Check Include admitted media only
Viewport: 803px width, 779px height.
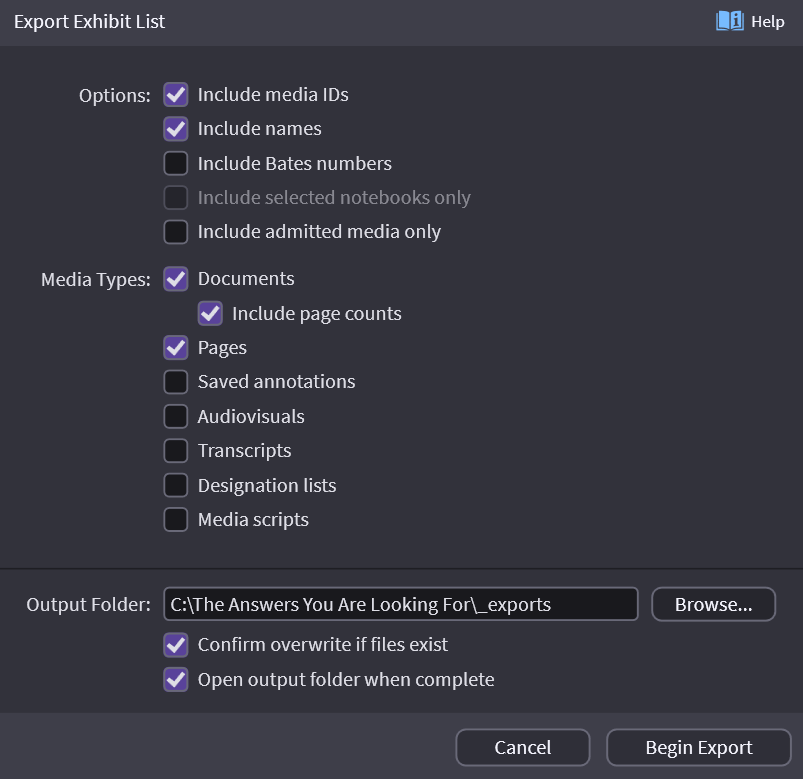176,232
